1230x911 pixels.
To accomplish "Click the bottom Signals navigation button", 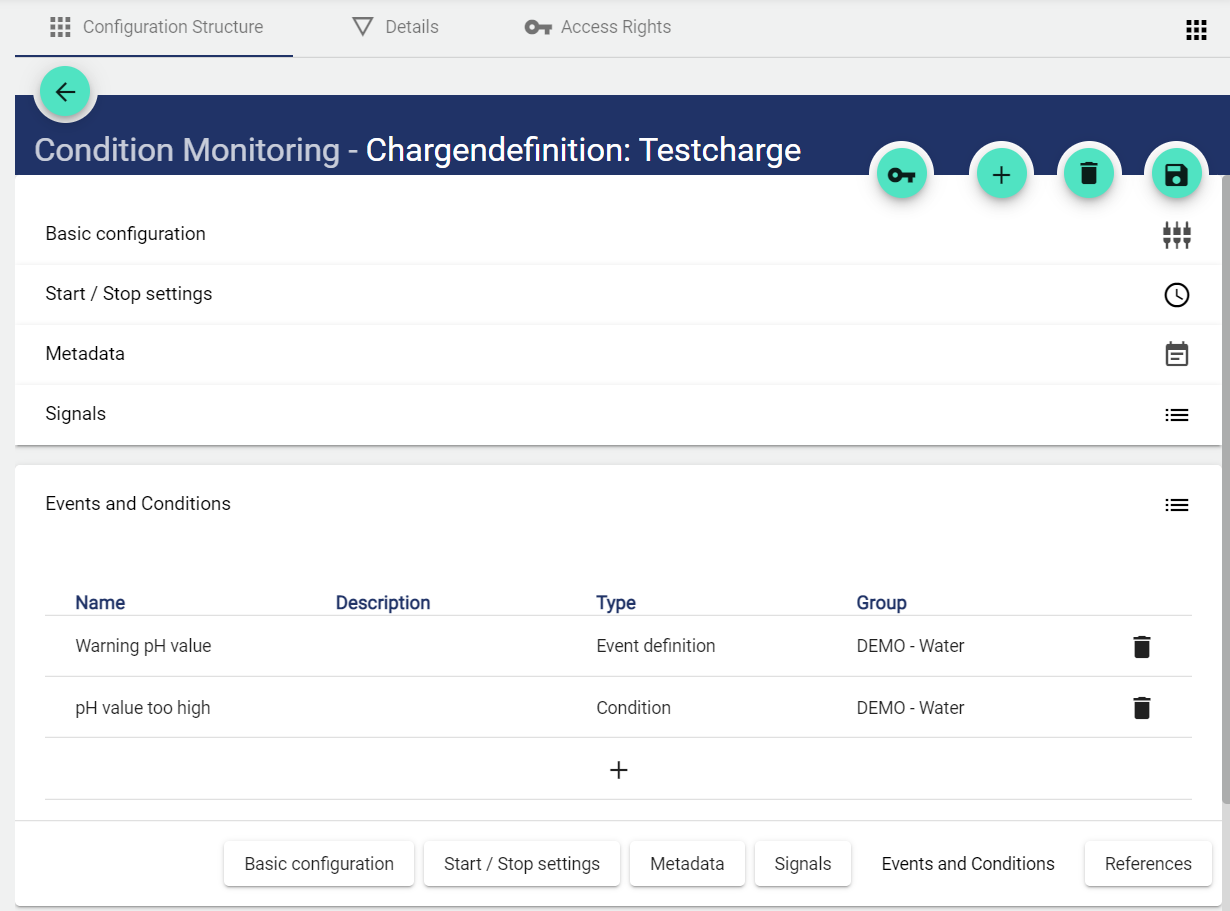I will 802,864.
